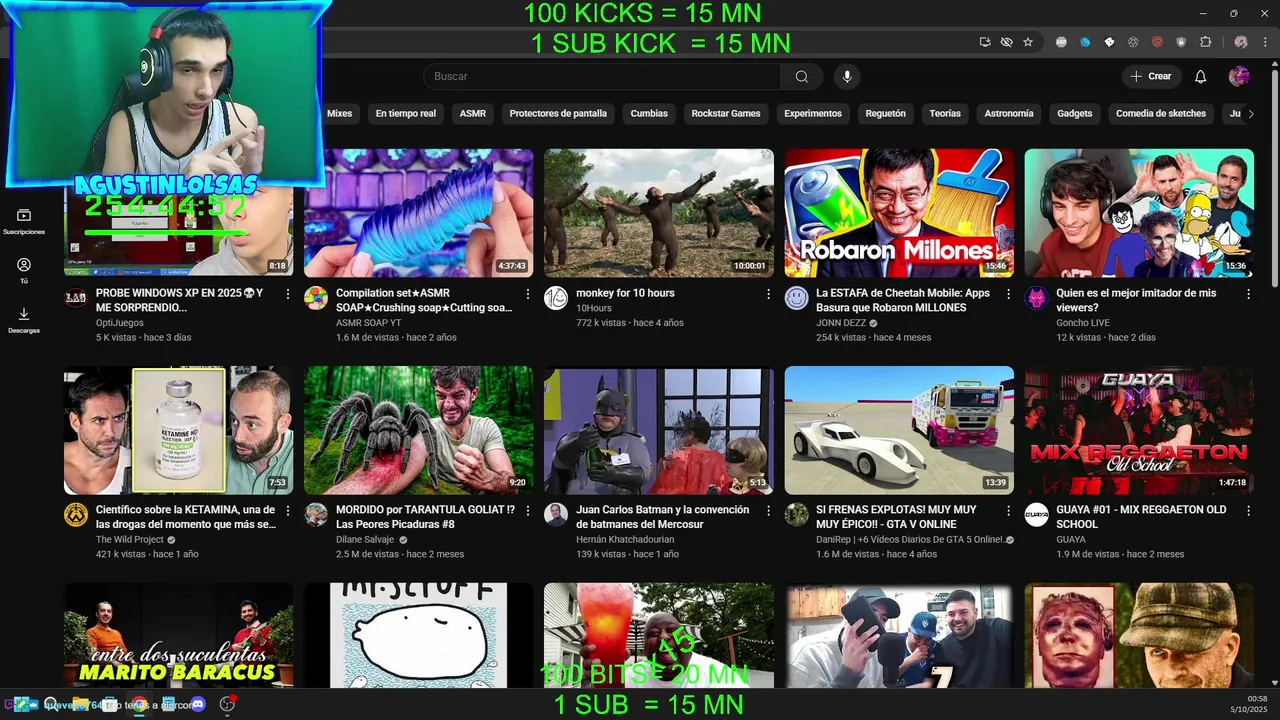Start voice search with the microphone icon

click(847, 77)
